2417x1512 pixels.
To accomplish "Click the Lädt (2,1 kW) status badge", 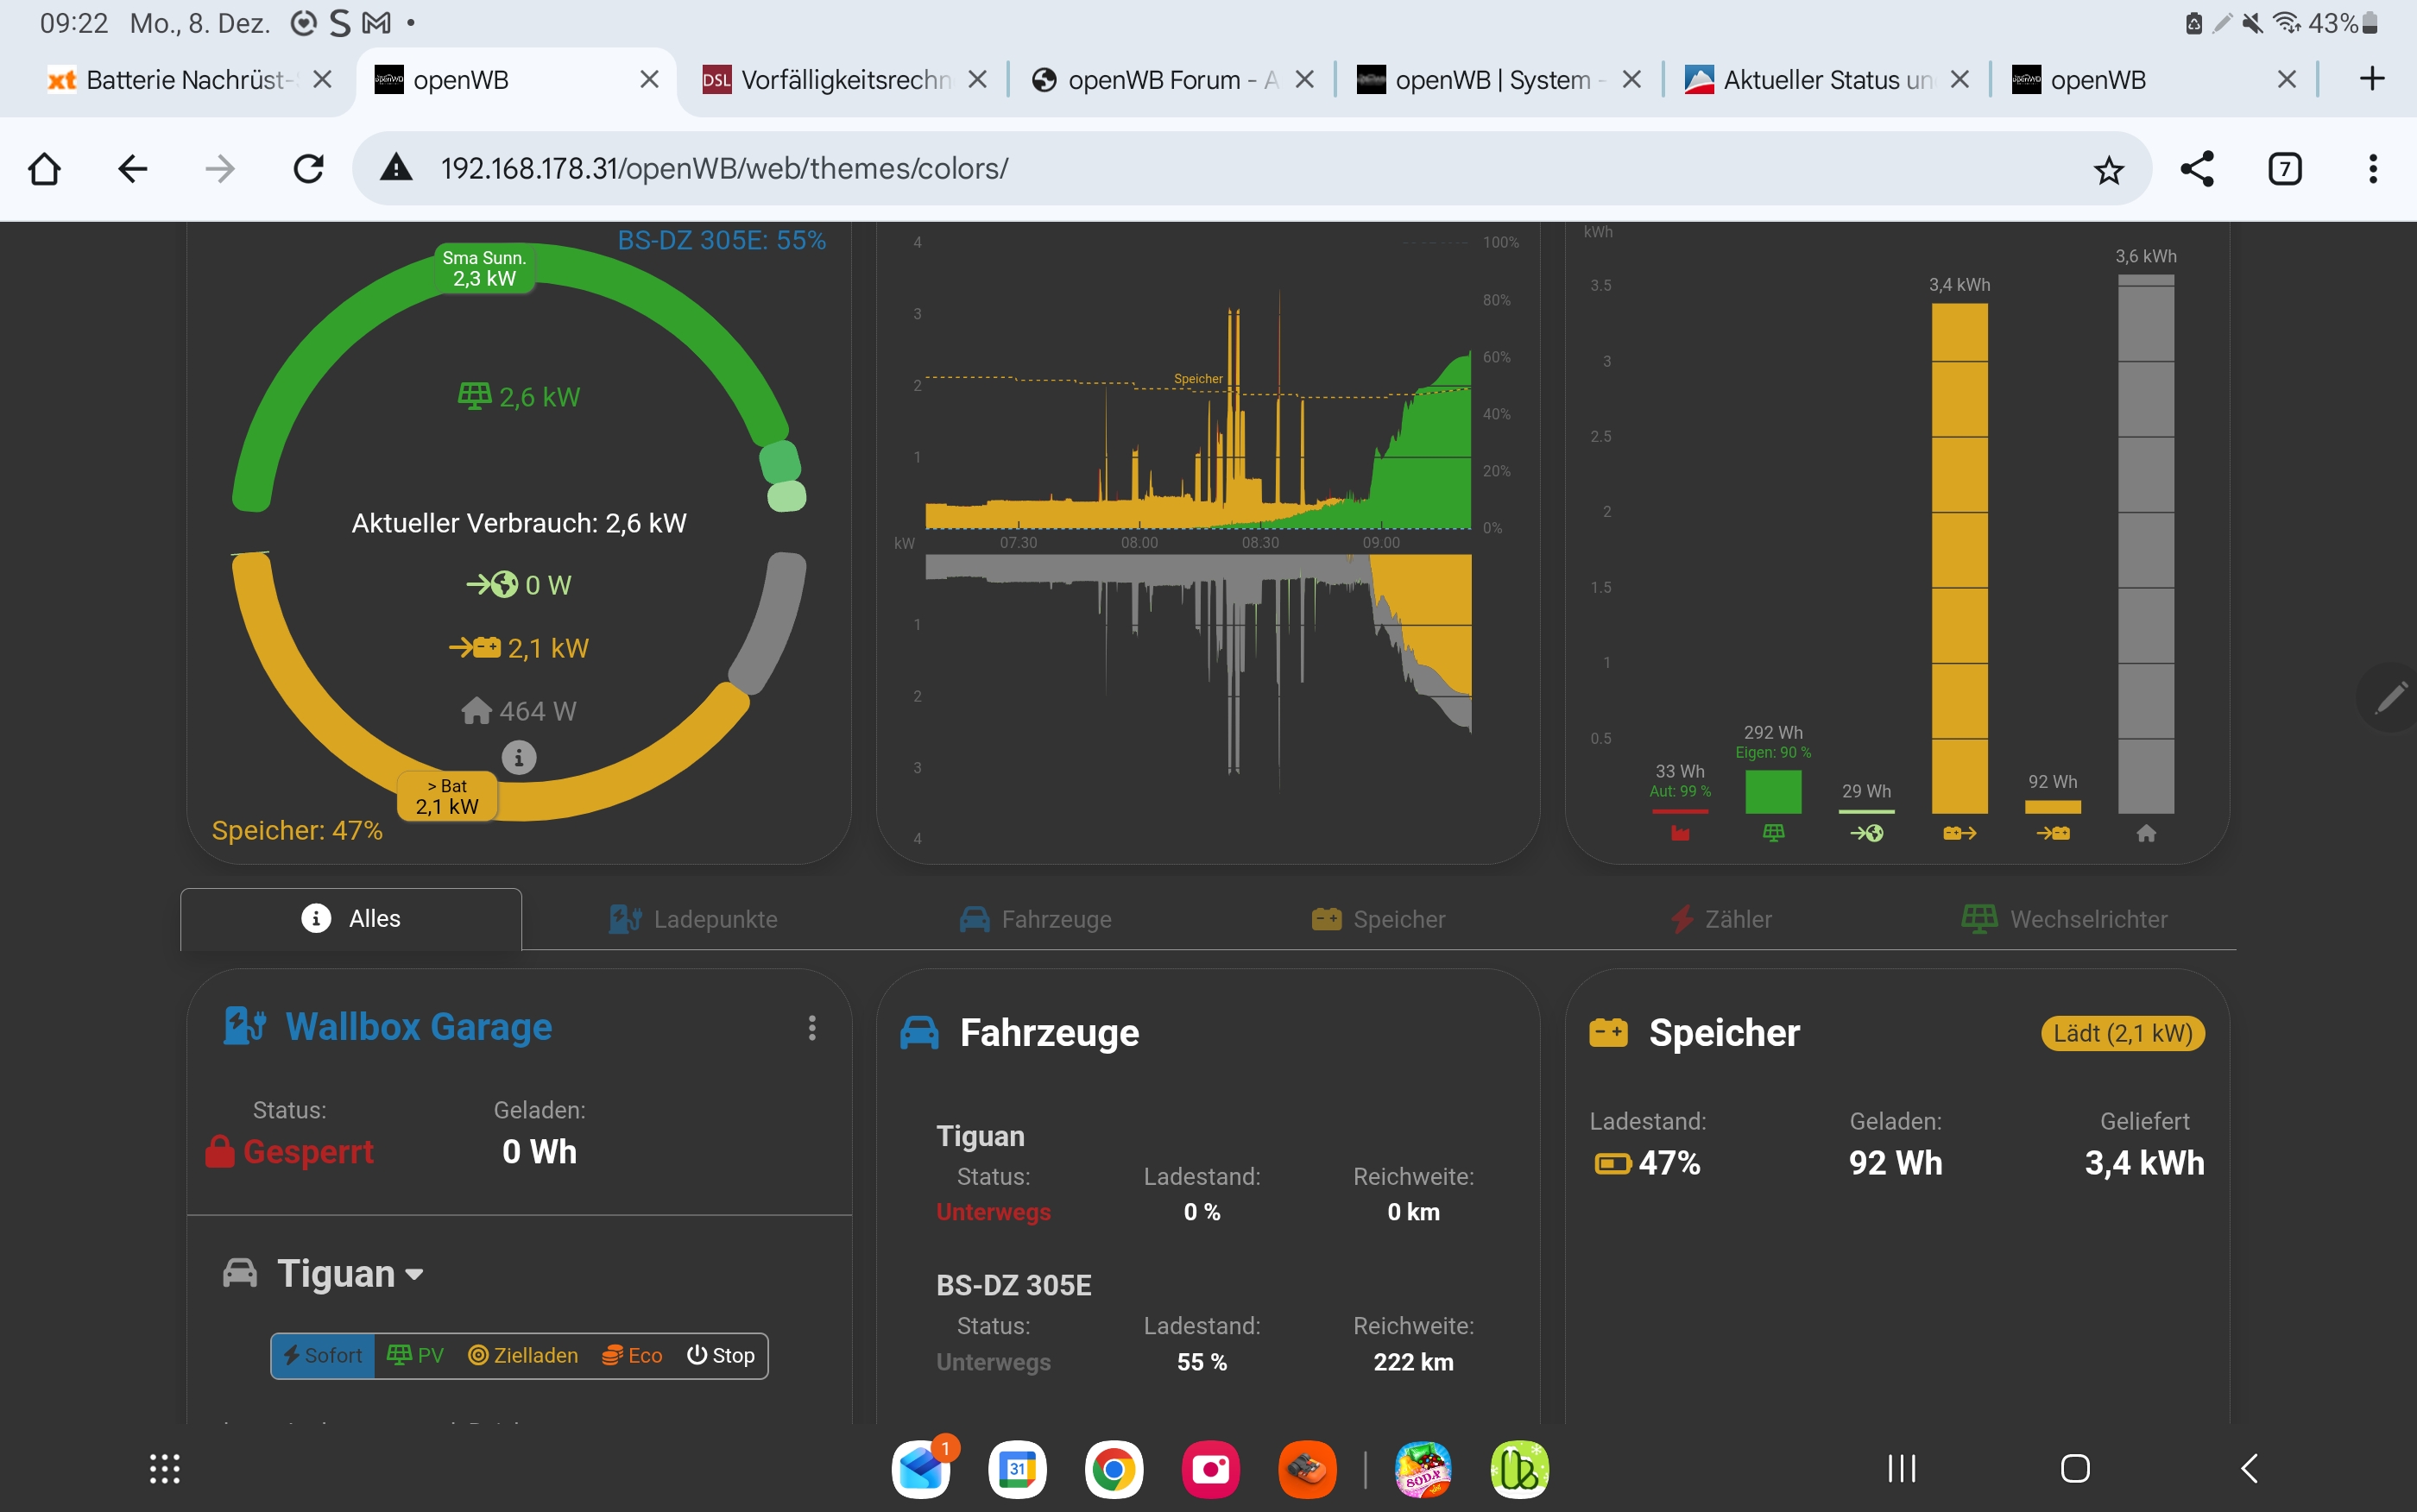I will pyautogui.click(x=2122, y=1033).
